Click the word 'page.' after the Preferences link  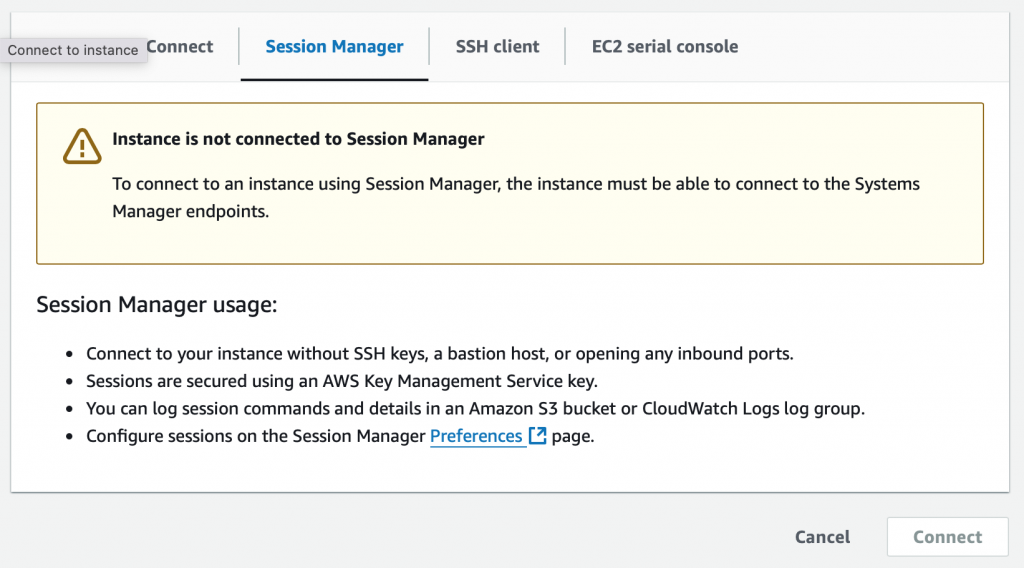pos(573,436)
